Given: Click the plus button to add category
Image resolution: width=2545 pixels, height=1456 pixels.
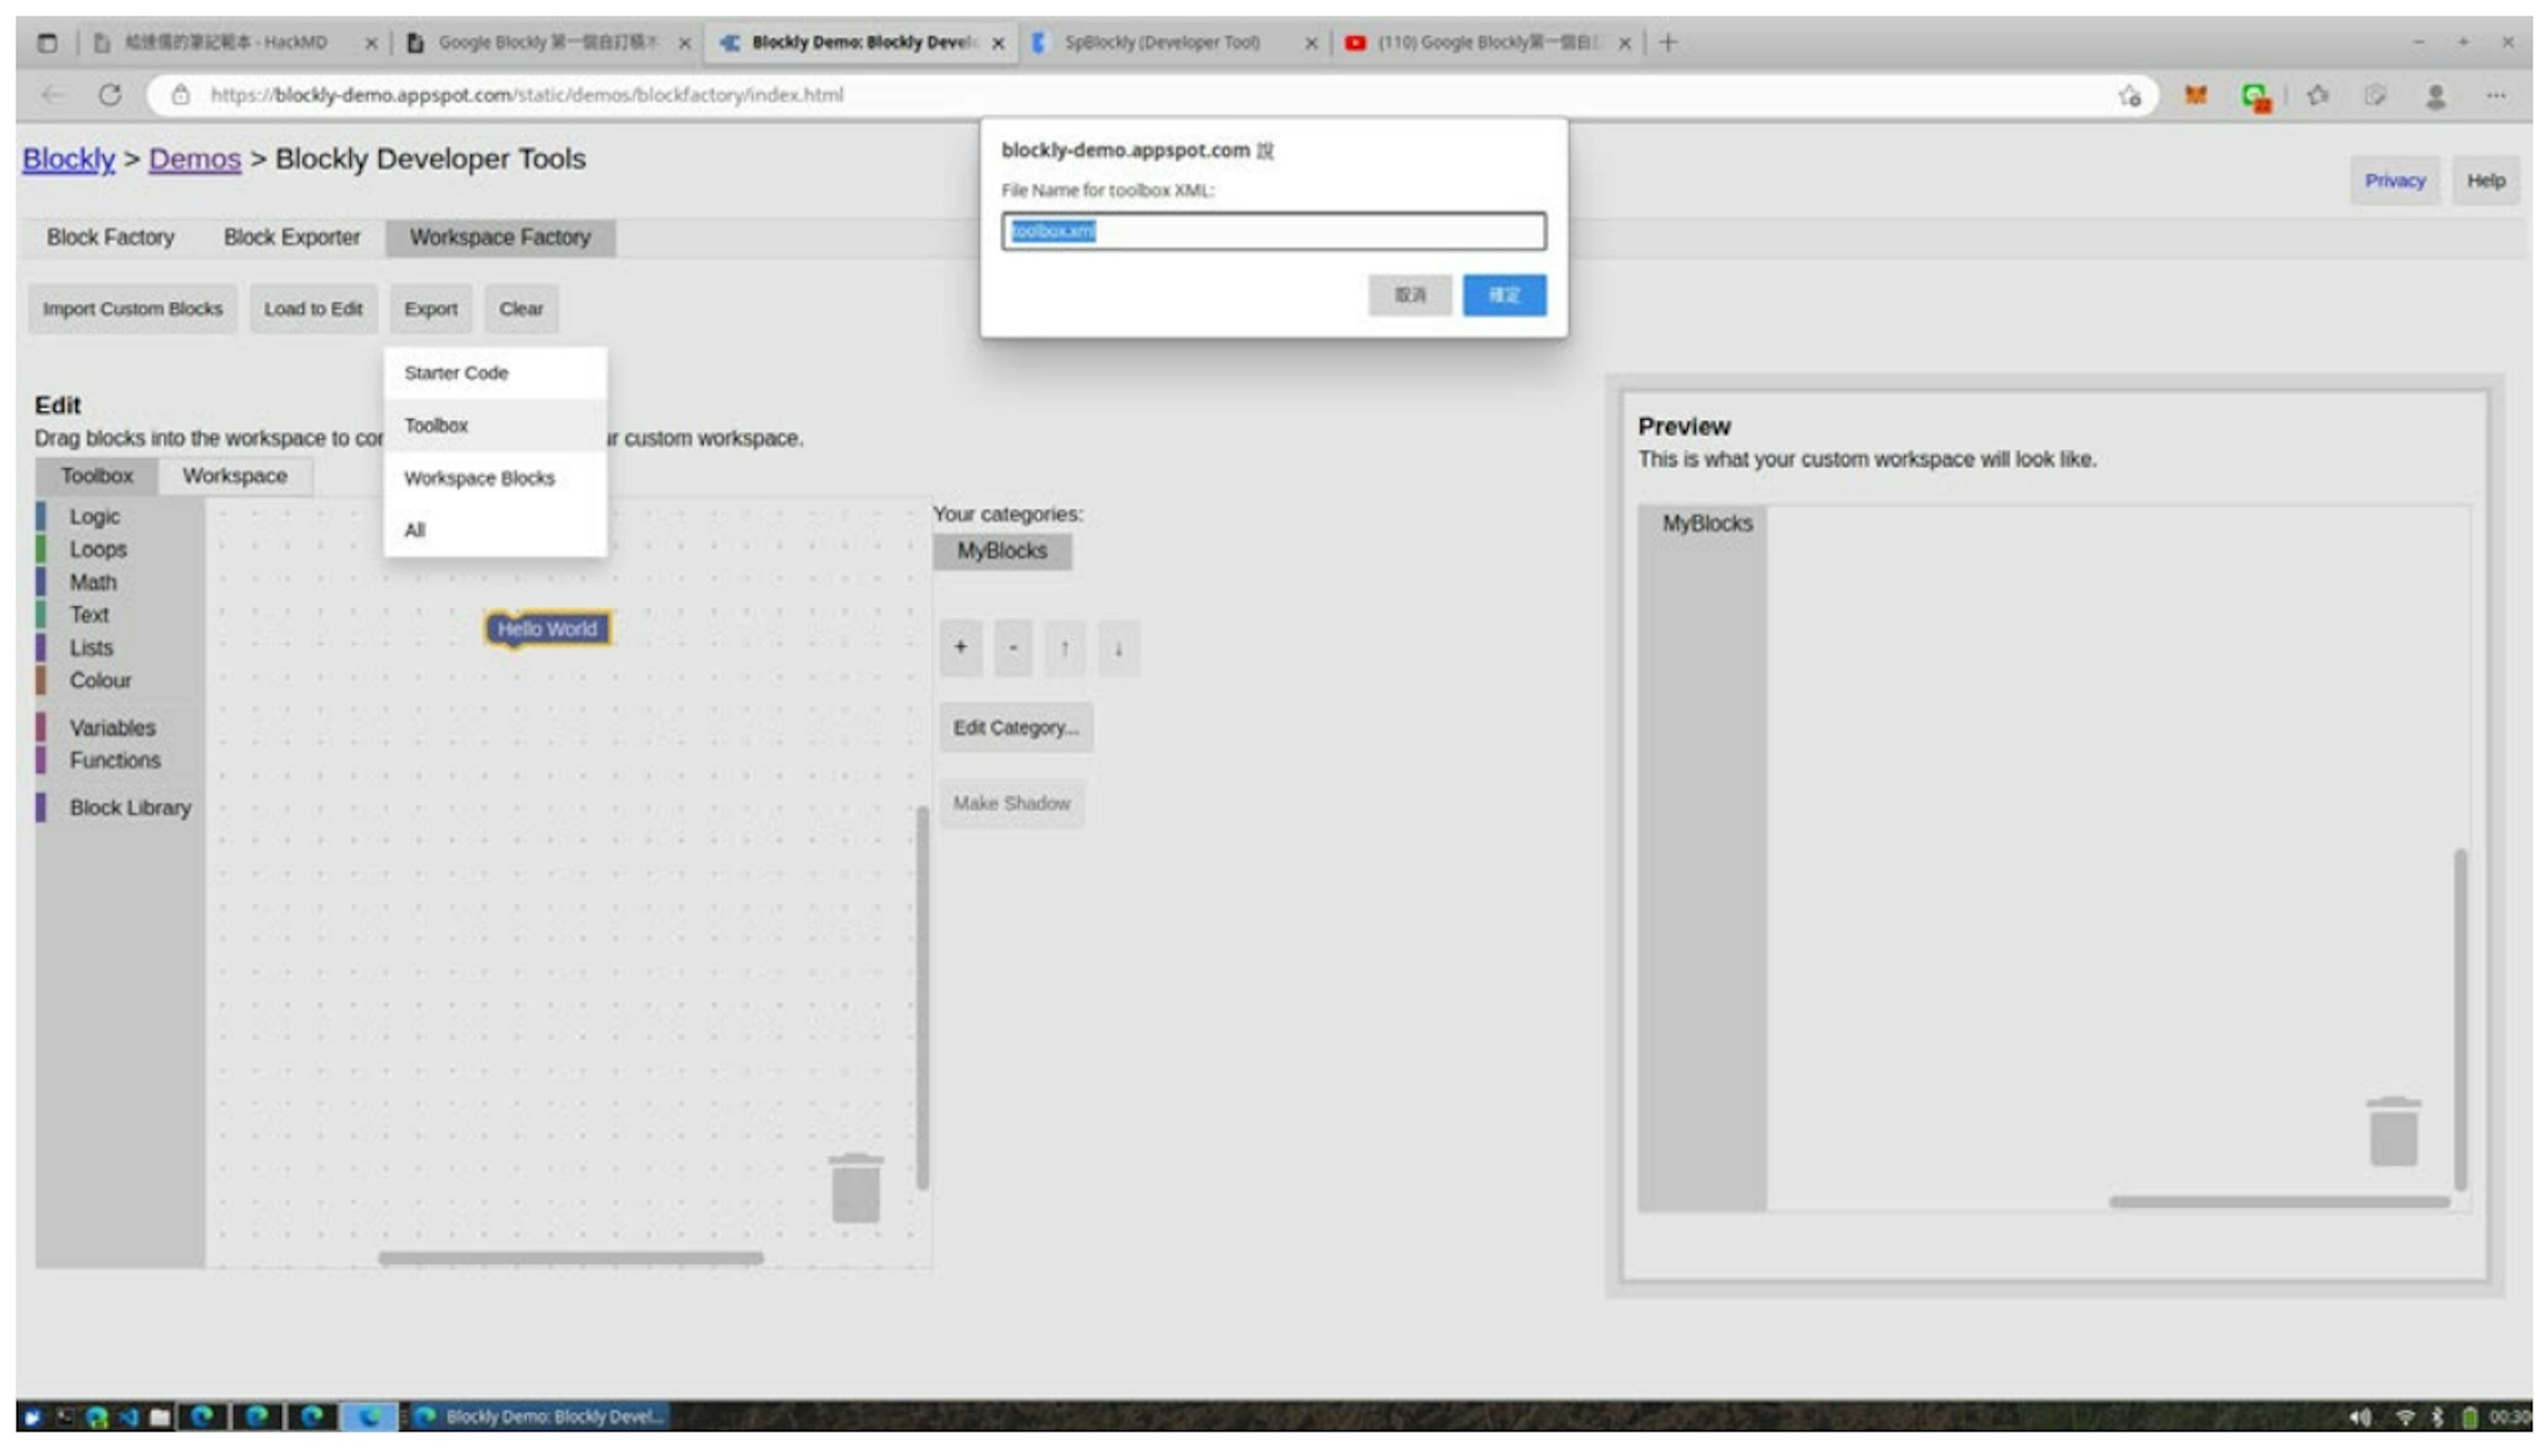Looking at the screenshot, I should click(960, 648).
